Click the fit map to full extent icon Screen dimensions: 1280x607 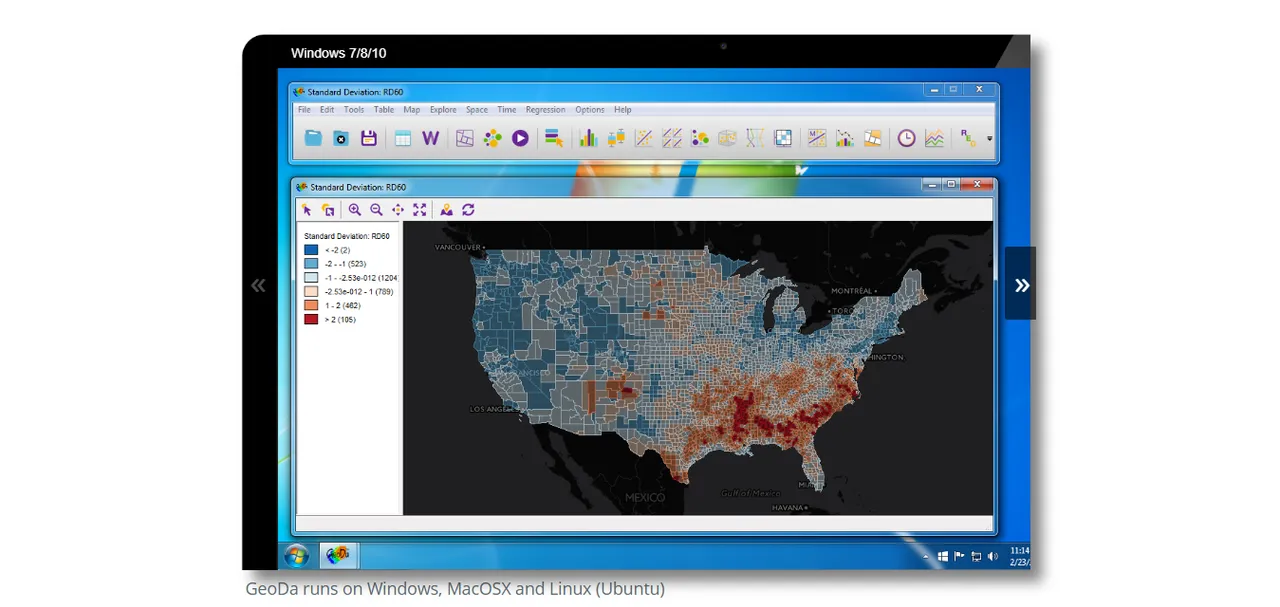click(419, 210)
